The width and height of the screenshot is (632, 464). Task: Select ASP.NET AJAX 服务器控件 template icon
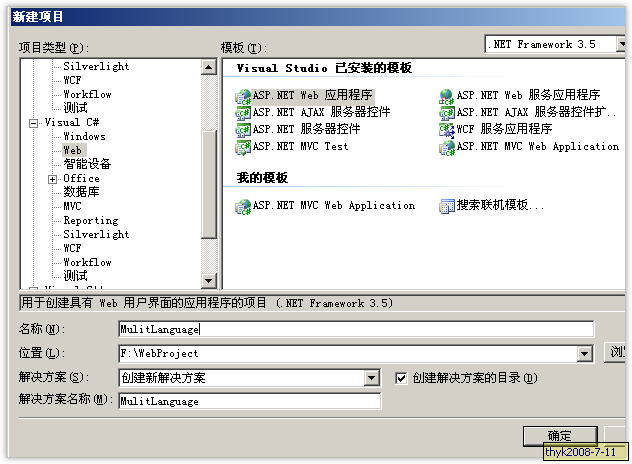tap(243, 113)
